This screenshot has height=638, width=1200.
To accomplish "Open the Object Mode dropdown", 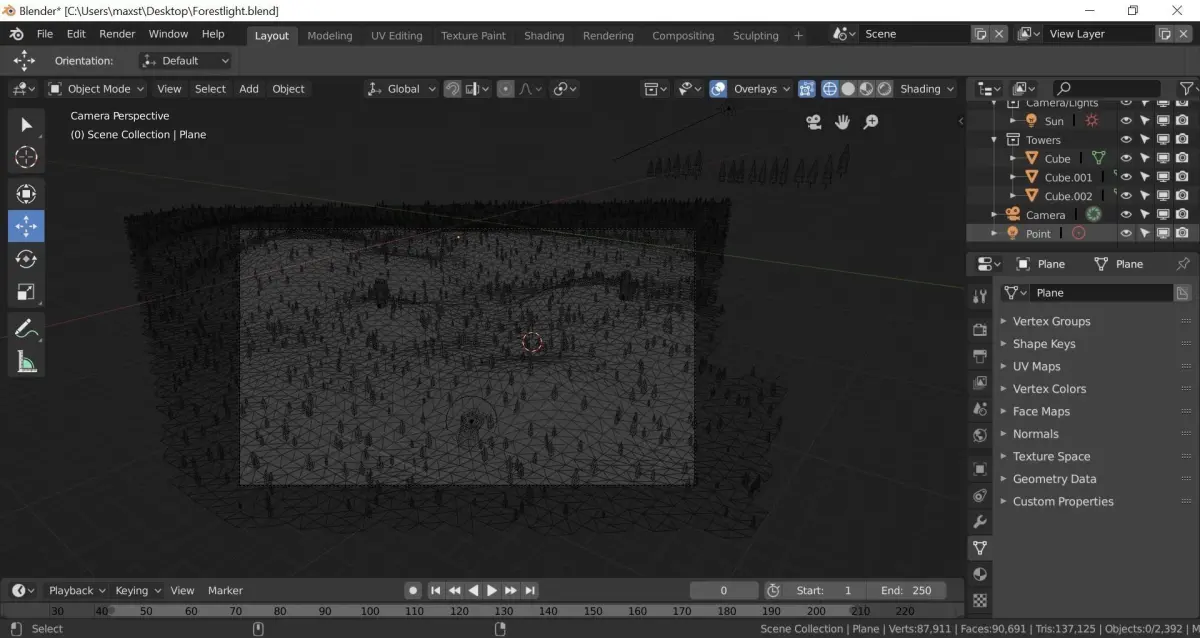I will tap(97, 89).
